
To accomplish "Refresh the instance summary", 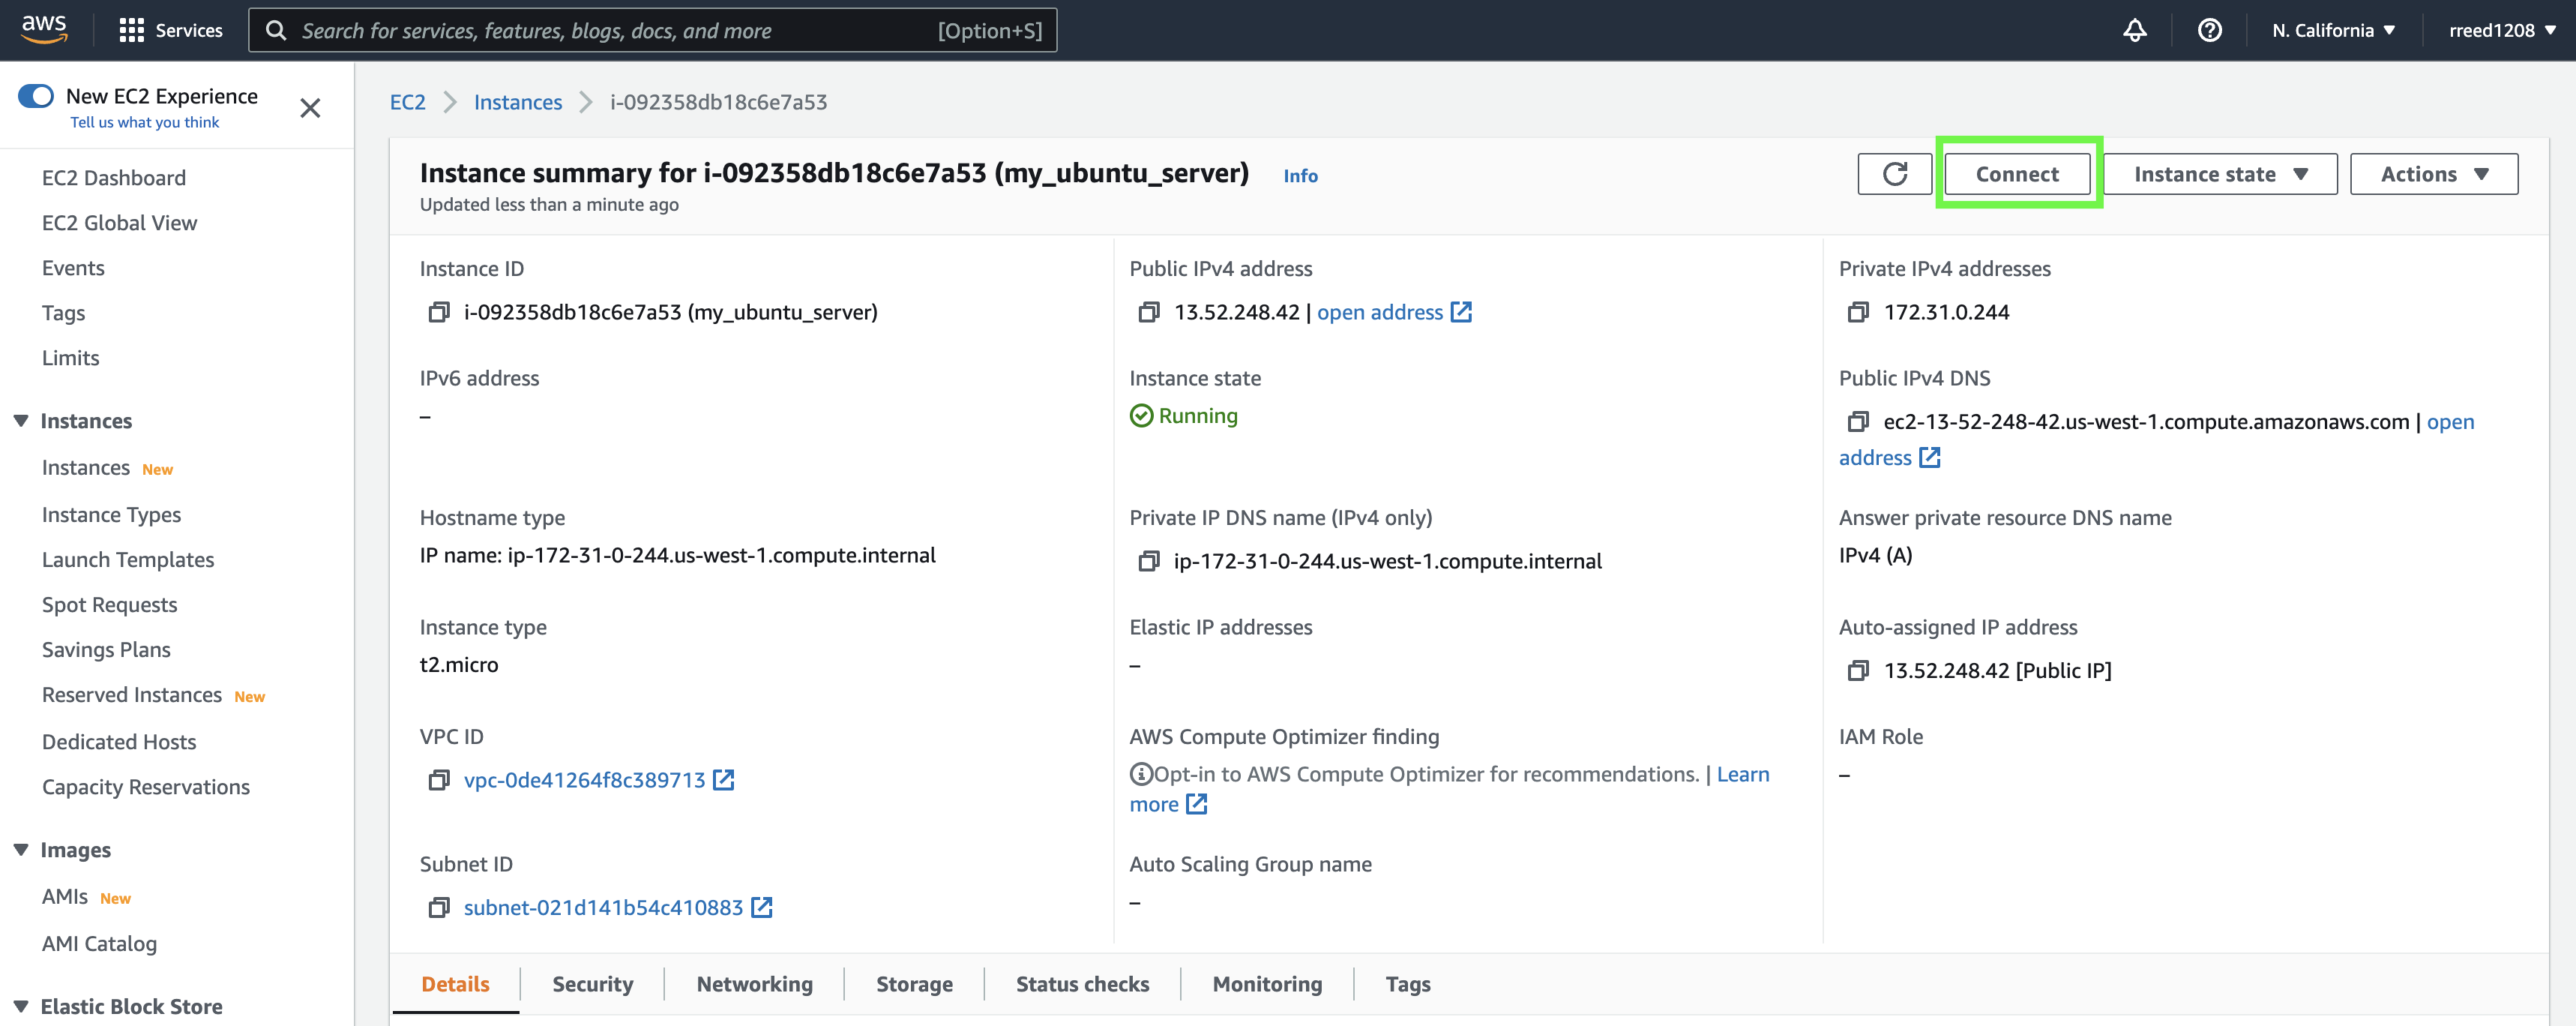I will 1894,173.
